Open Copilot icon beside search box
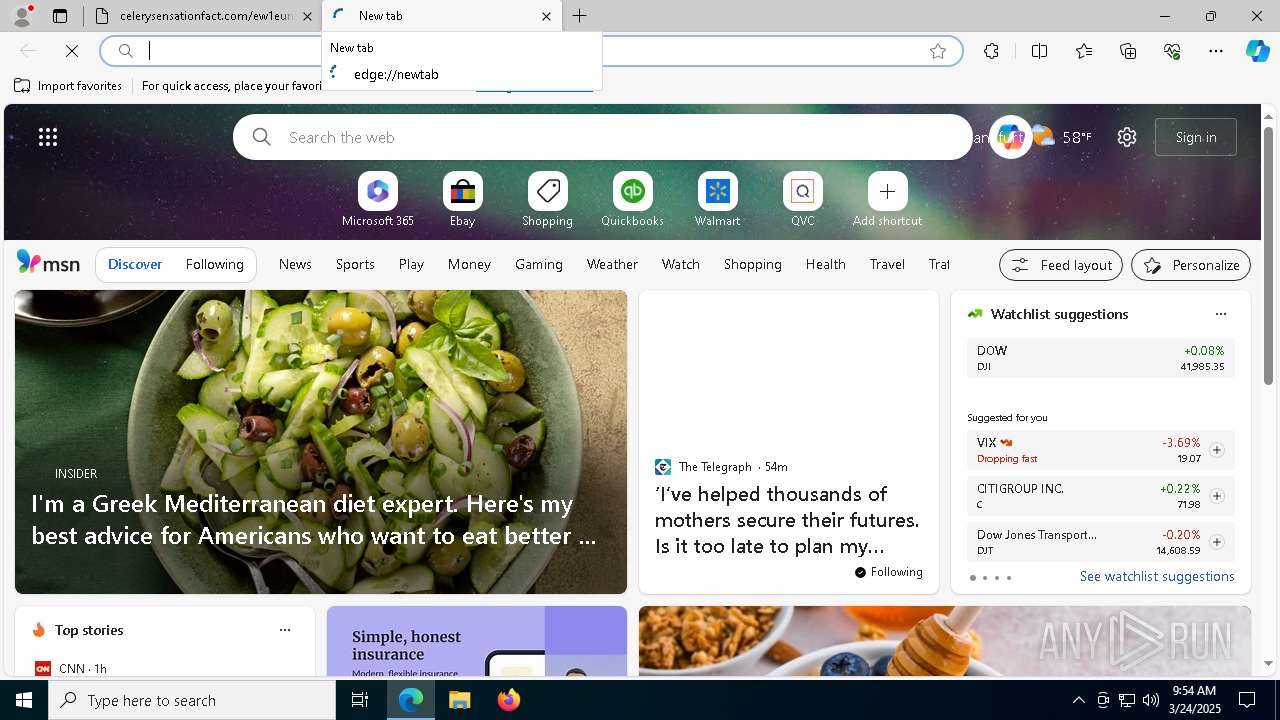Image resolution: width=1280 pixels, height=720 pixels. [1010, 137]
